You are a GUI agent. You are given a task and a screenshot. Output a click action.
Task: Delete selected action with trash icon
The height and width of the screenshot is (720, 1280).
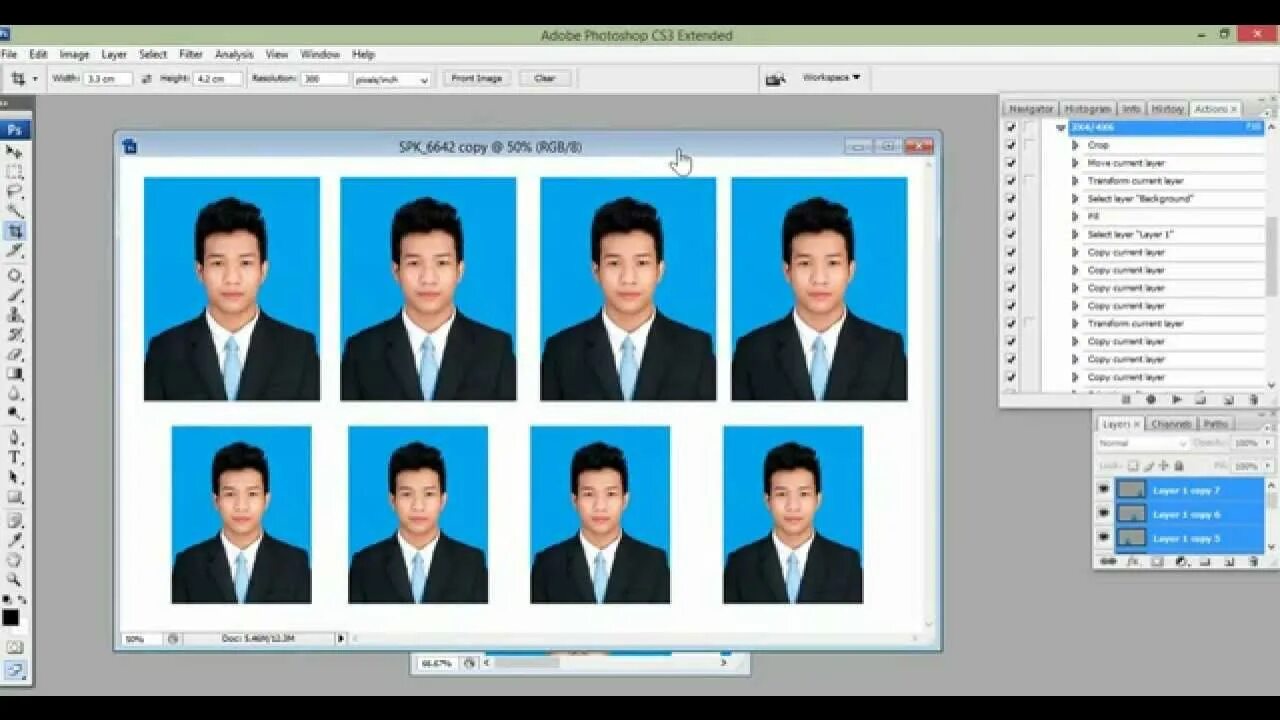pos(1253,399)
